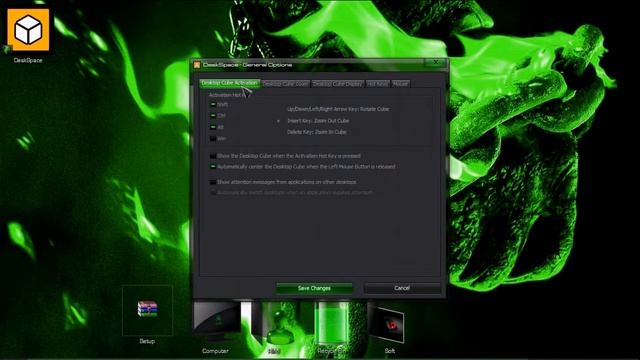Click the Save Changes button
The width and height of the screenshot is (640, 360).
click(x=314, y=288)
